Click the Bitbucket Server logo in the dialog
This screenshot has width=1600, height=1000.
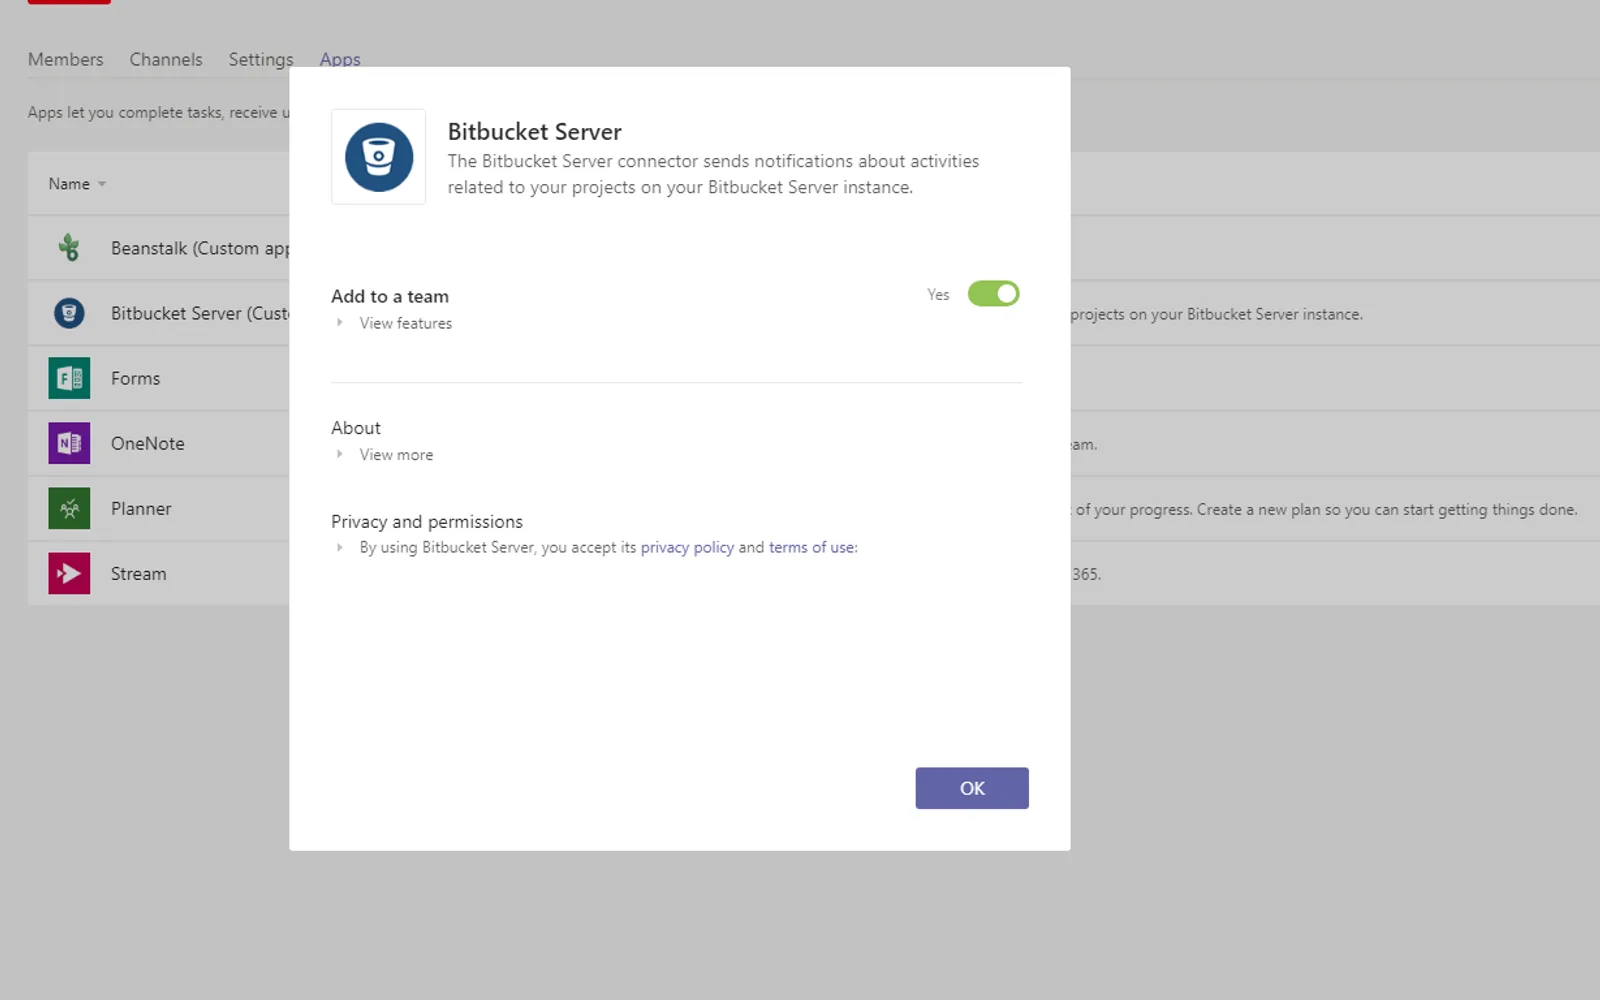click(379, 157)
